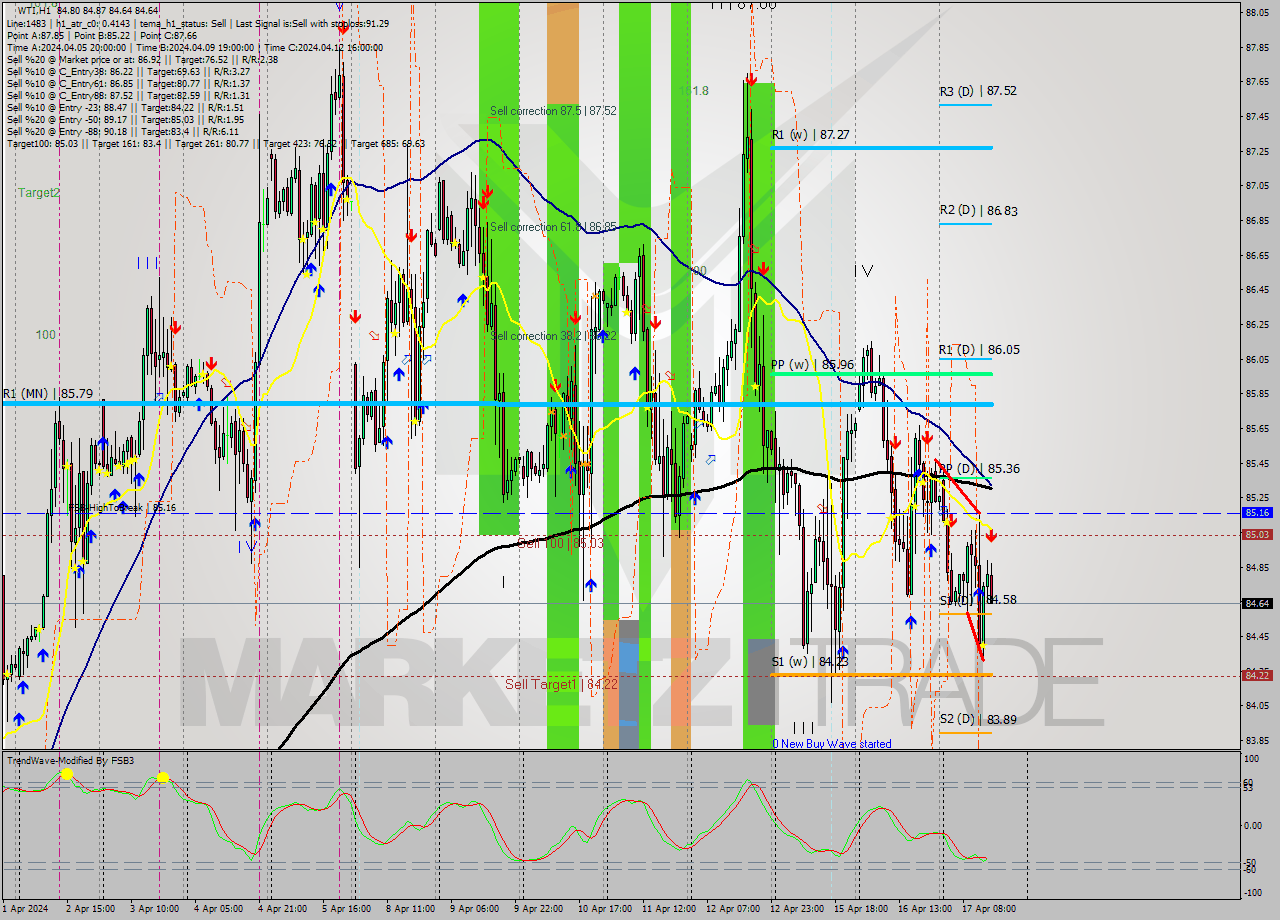Select the green Target2 label

(x=38, y=192)
